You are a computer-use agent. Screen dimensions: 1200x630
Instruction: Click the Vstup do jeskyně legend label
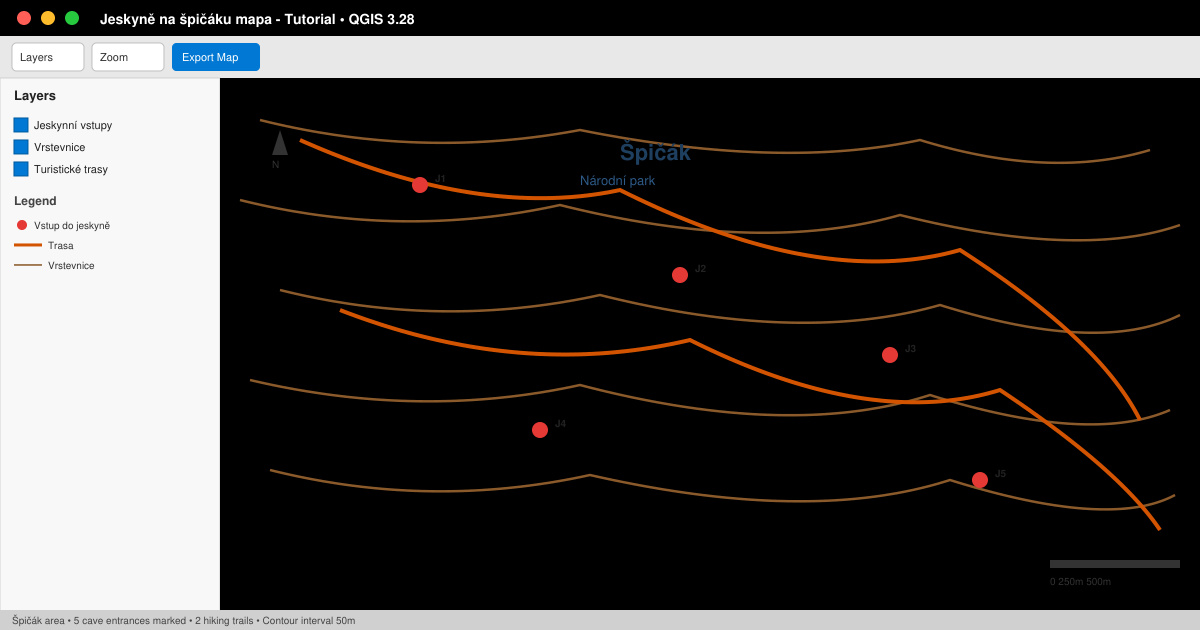[72, 226]
